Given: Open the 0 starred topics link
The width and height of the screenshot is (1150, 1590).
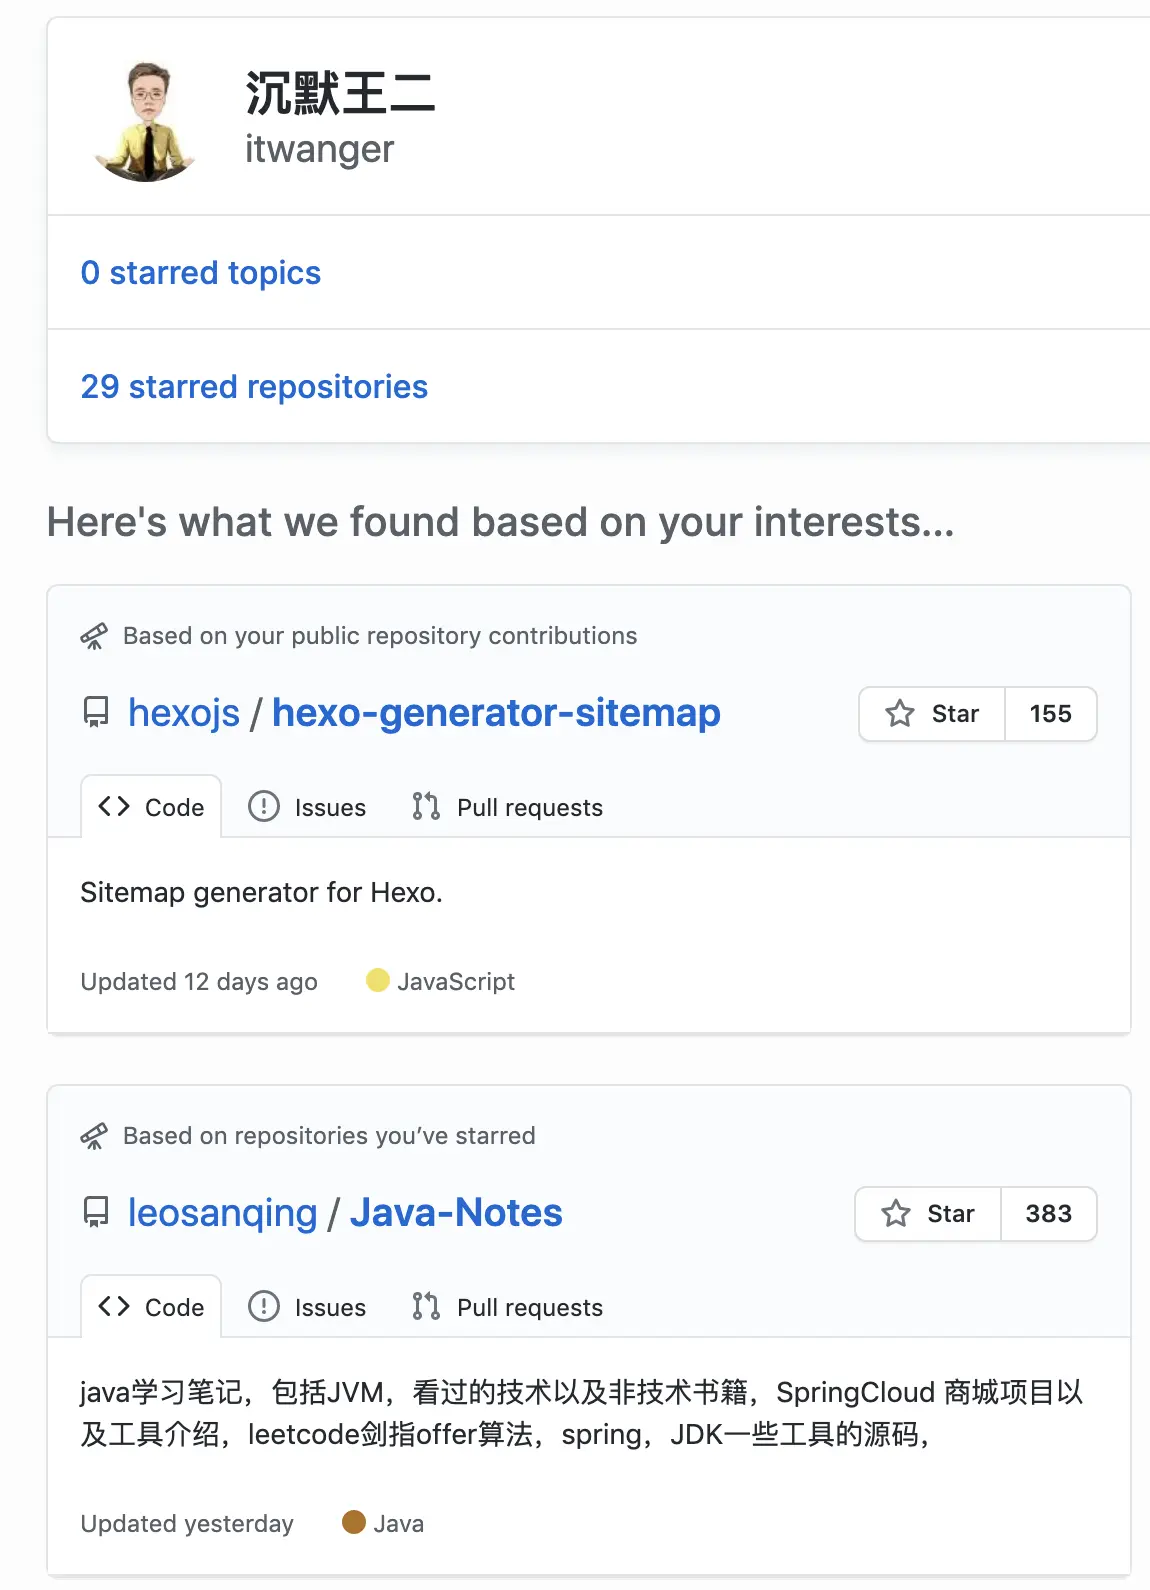Looking at the screenshot, I should coord(200,273).
